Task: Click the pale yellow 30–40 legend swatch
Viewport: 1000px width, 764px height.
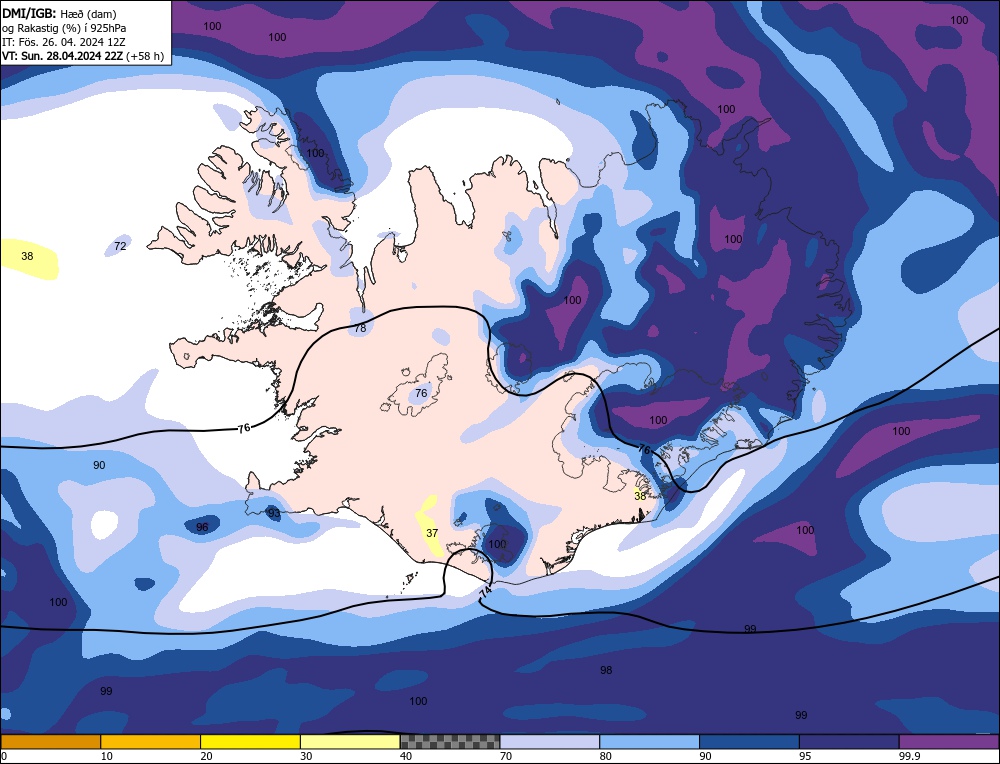Action: coord(350,742)
